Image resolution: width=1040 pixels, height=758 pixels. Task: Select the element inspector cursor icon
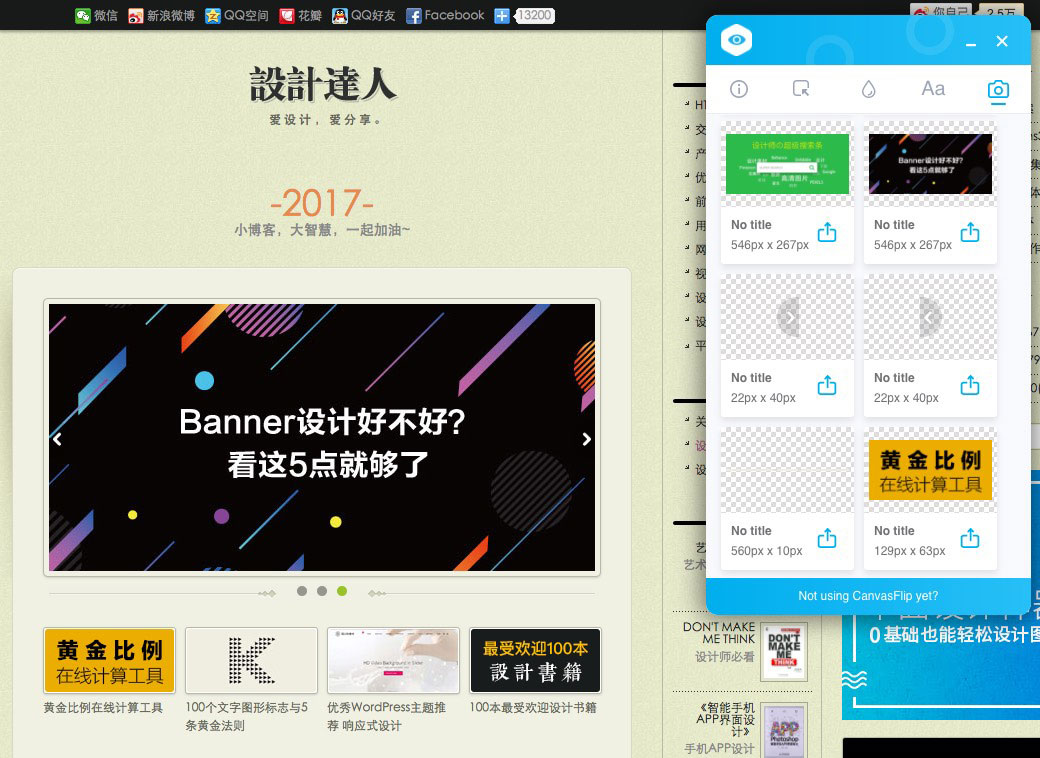(801, 89)
